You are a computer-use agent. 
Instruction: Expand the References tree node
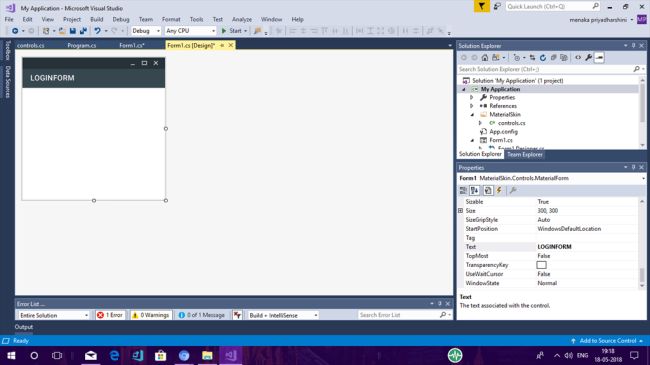472,106
